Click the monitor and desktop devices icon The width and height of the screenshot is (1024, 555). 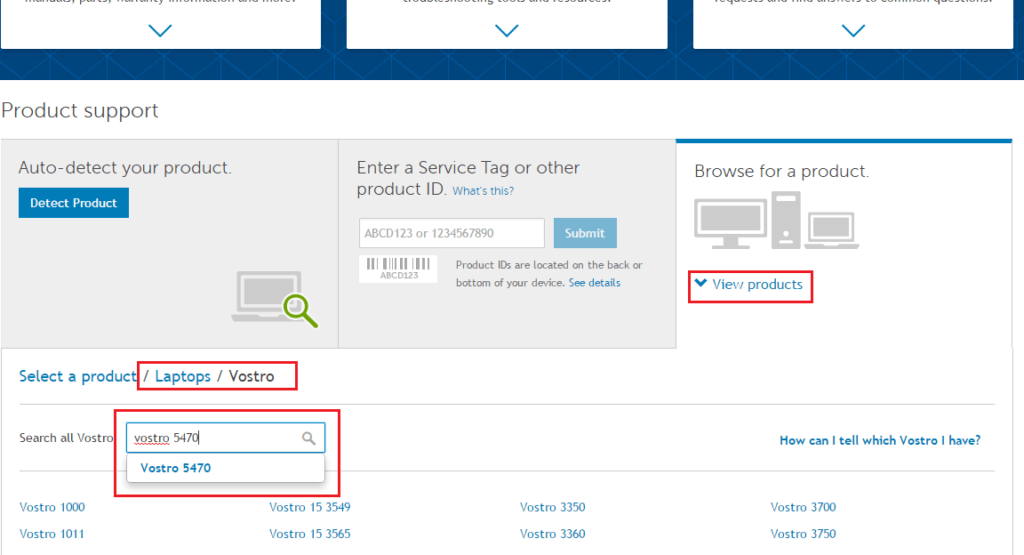point(775,221)
